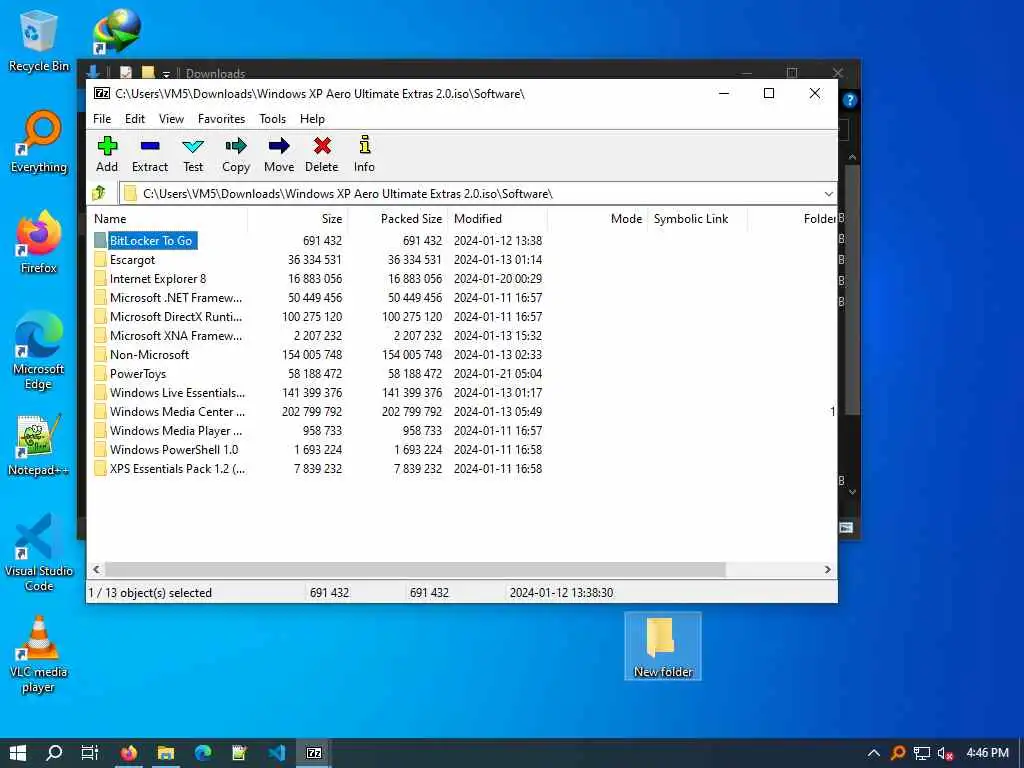The image size is (1024, 768).
Task: Open the Favorites menu
Action: click(x=221, y=119)
